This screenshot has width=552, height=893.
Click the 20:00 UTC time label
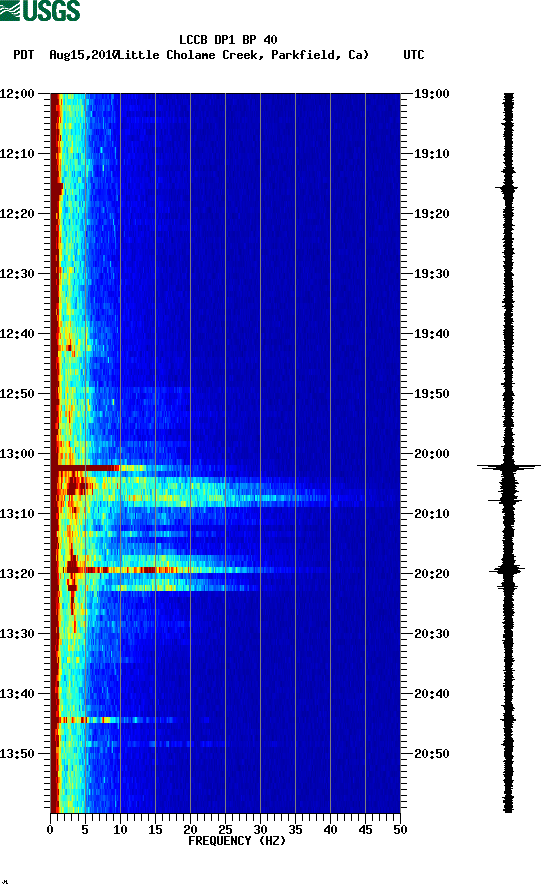431,453
